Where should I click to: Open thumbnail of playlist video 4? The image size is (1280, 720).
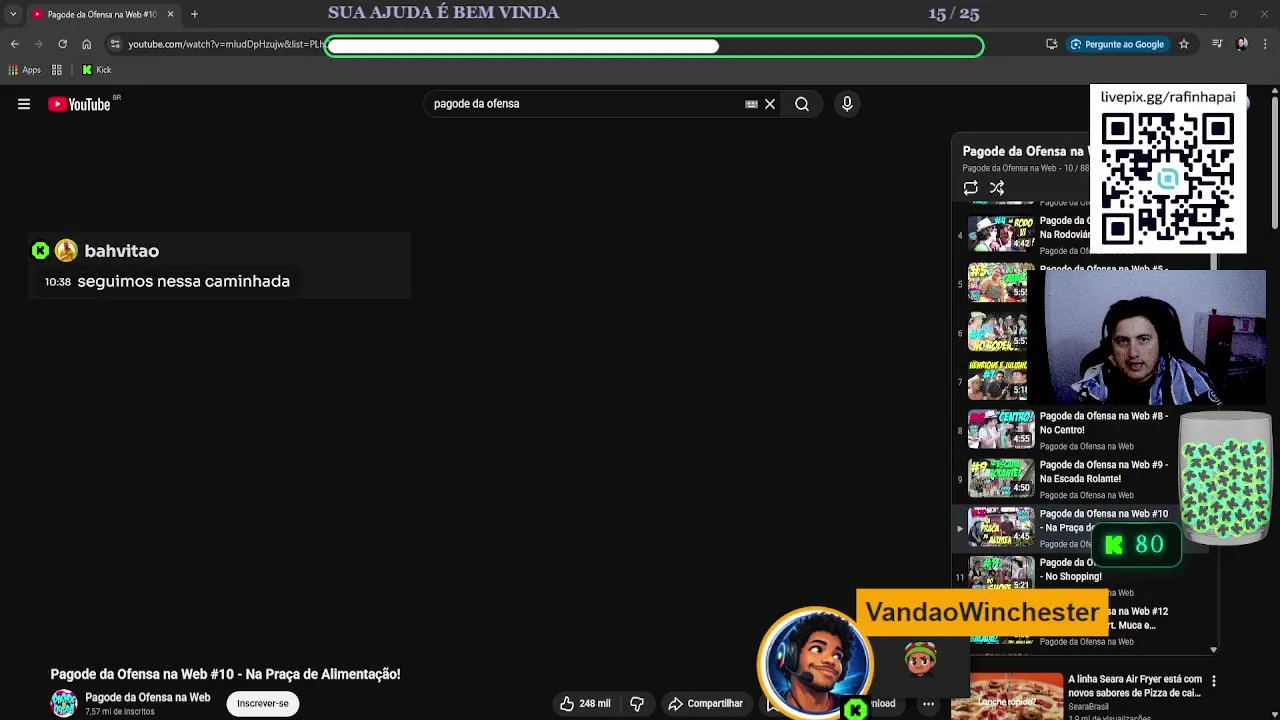click(1001, 234)
